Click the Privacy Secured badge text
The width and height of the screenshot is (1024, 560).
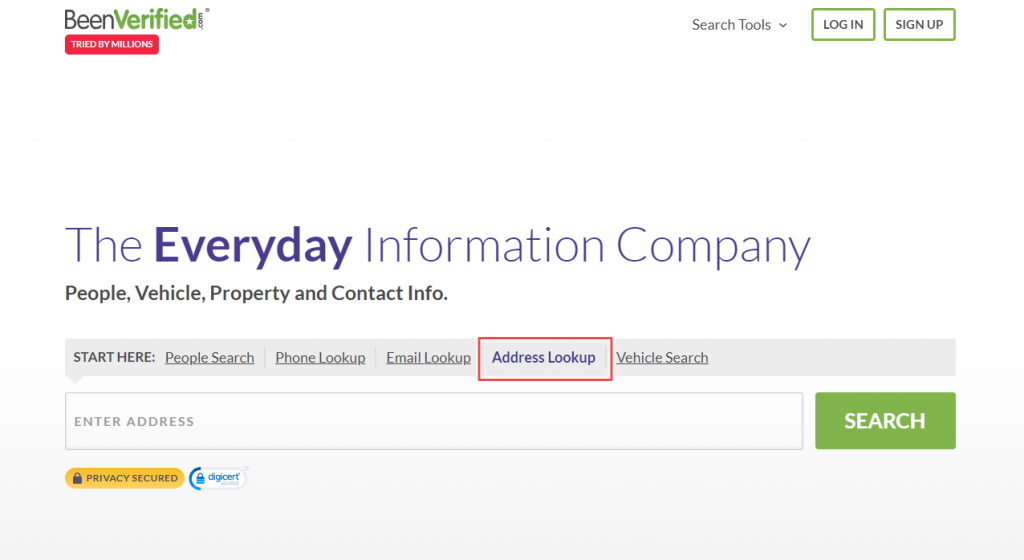131,478
